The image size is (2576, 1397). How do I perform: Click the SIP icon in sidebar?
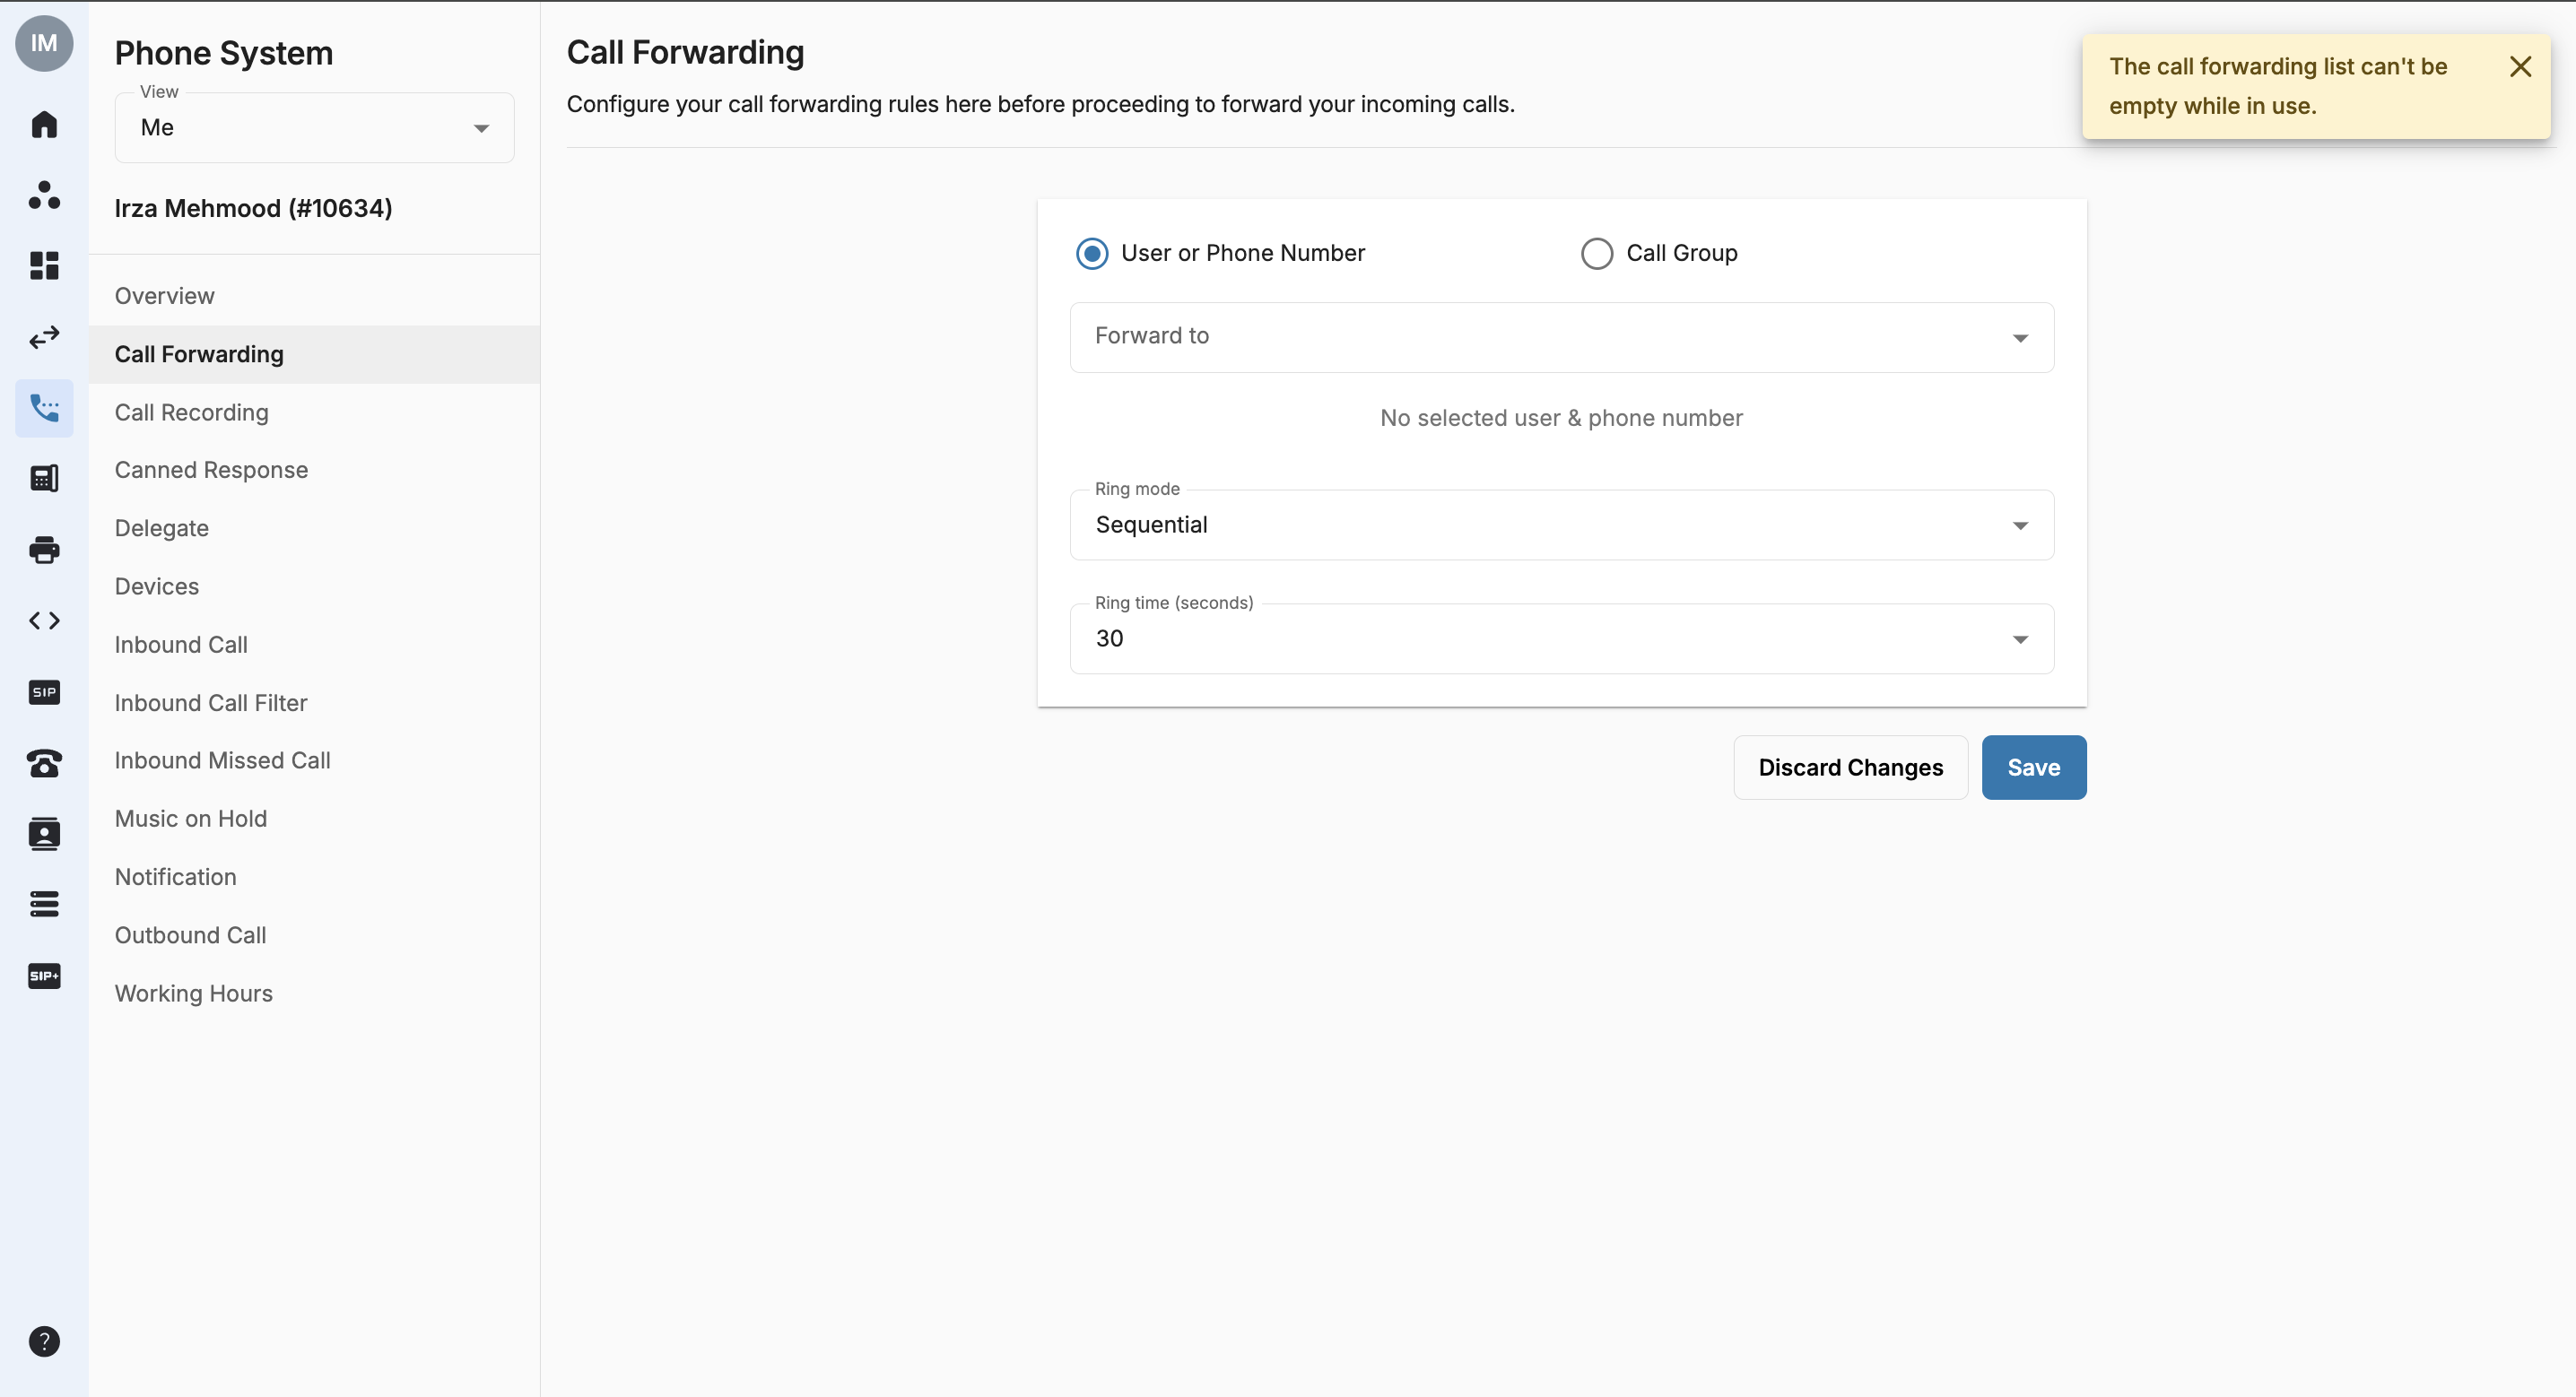44,692
